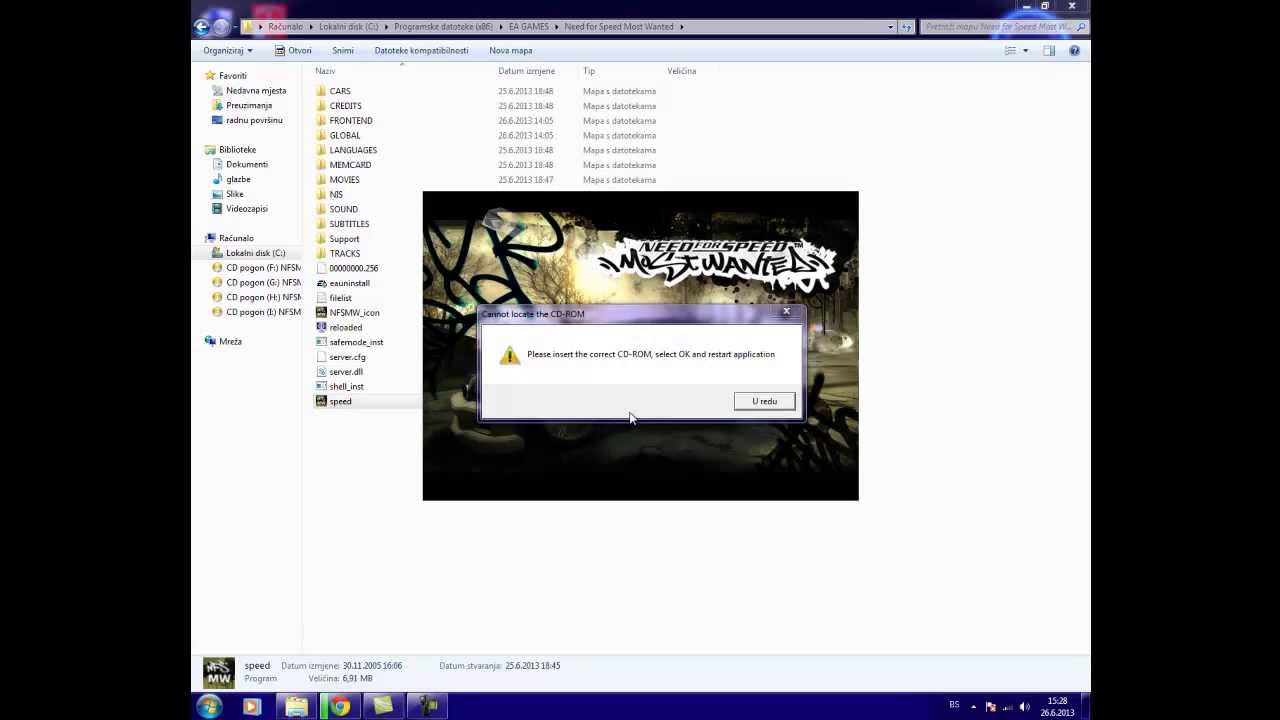Select the GLOBAL folder icon
Image resolution: width=1280 pixels, height=720 pixels.
321,135
